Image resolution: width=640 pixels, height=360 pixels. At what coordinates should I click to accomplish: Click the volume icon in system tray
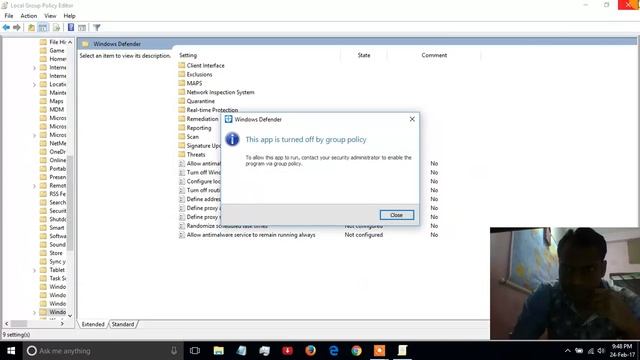point(601,351)
